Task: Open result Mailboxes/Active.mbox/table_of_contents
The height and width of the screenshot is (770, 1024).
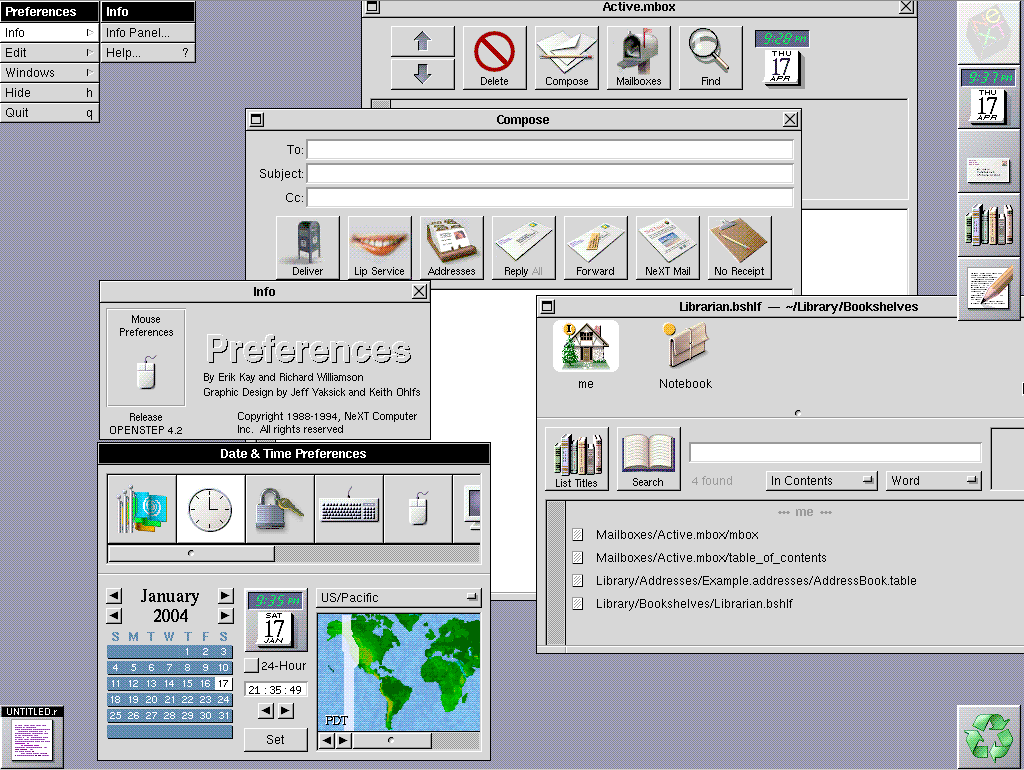Action: (711, 558)
